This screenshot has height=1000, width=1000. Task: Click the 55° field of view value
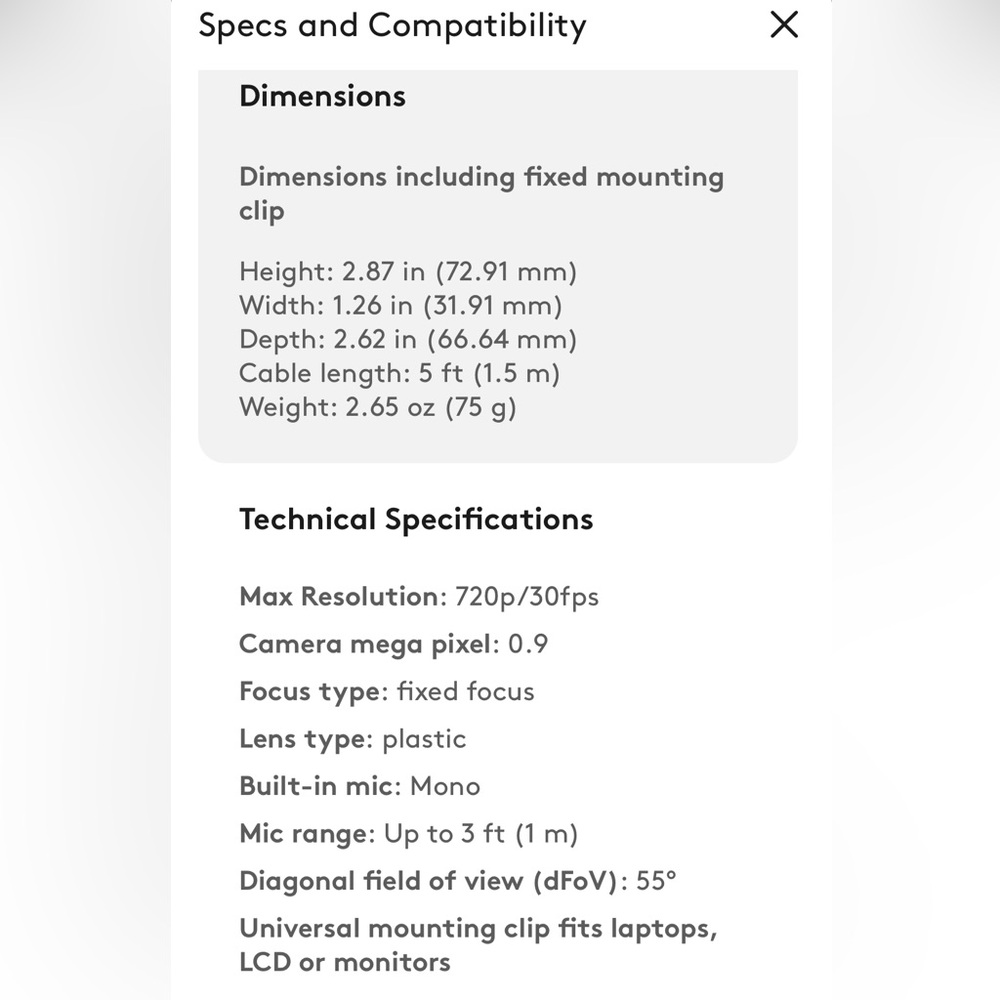(656, 881)
